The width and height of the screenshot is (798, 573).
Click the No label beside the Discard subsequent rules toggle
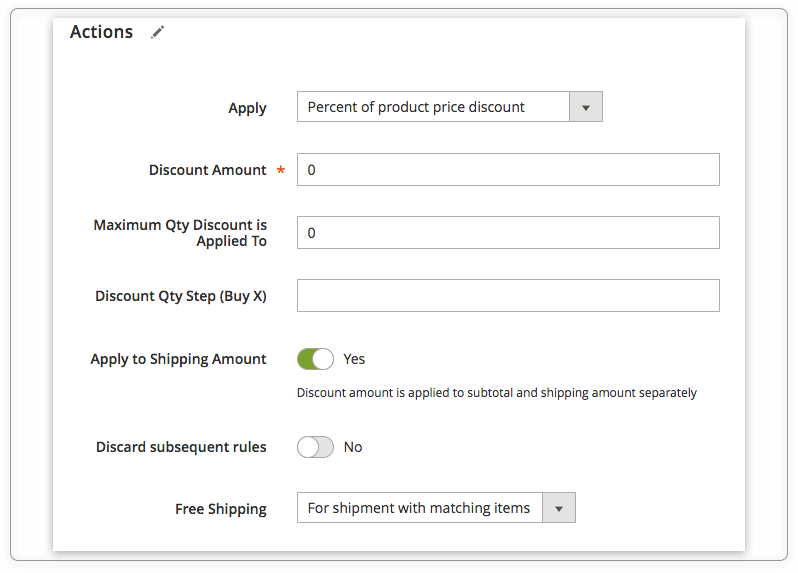click(353, 447)
